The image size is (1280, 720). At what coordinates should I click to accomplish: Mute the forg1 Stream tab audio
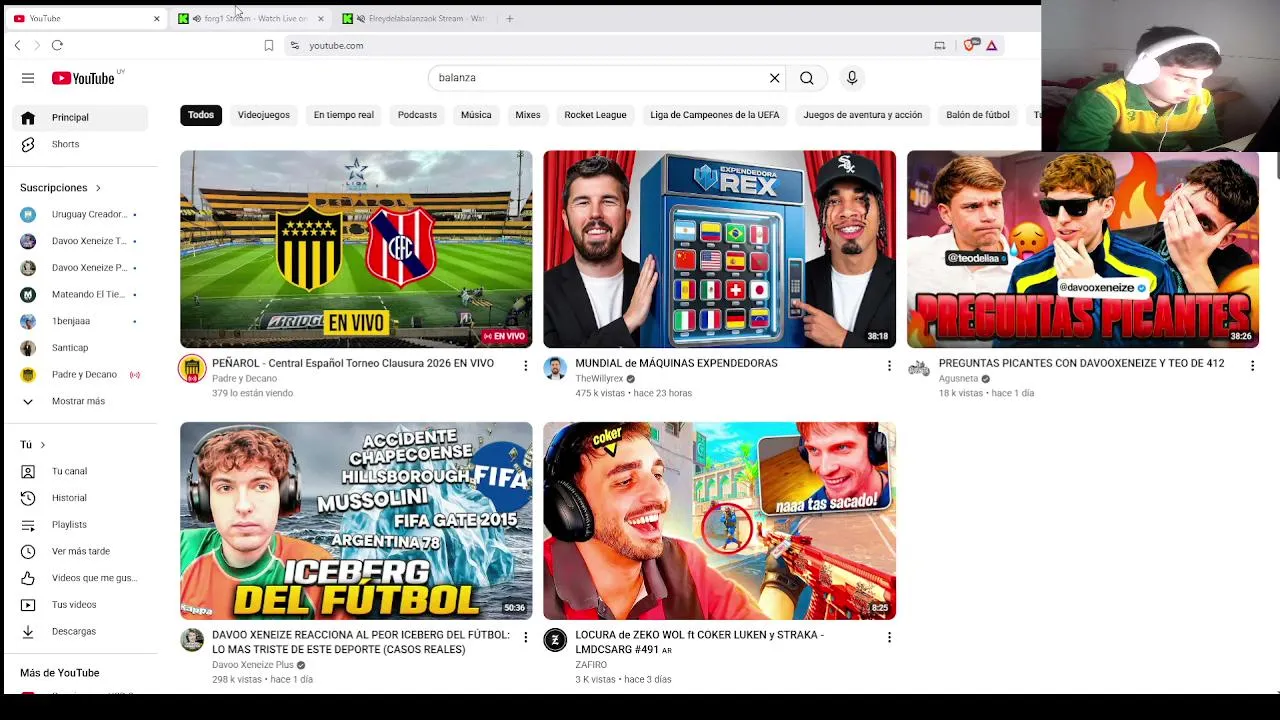197,18
